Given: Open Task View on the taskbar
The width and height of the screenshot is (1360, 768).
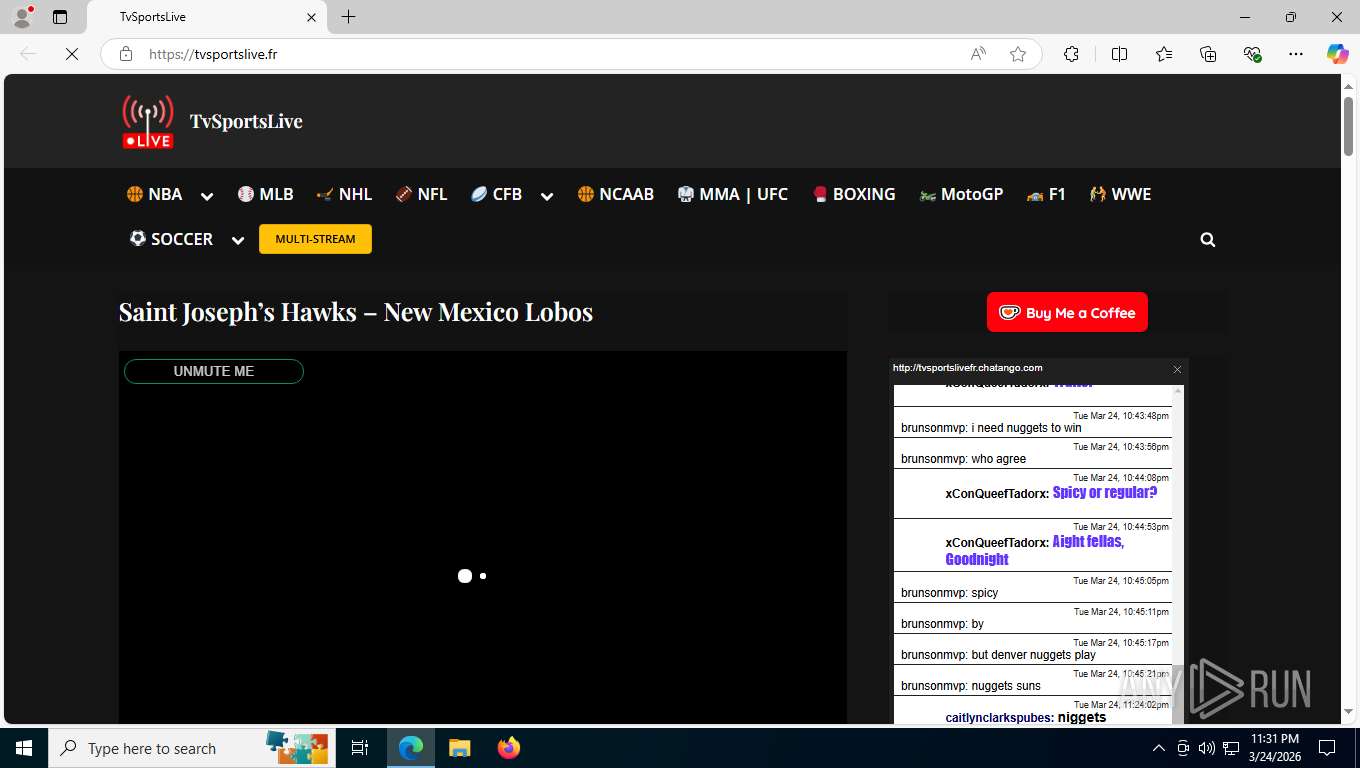Looking at the screenshot, I should tap(360, 748).
